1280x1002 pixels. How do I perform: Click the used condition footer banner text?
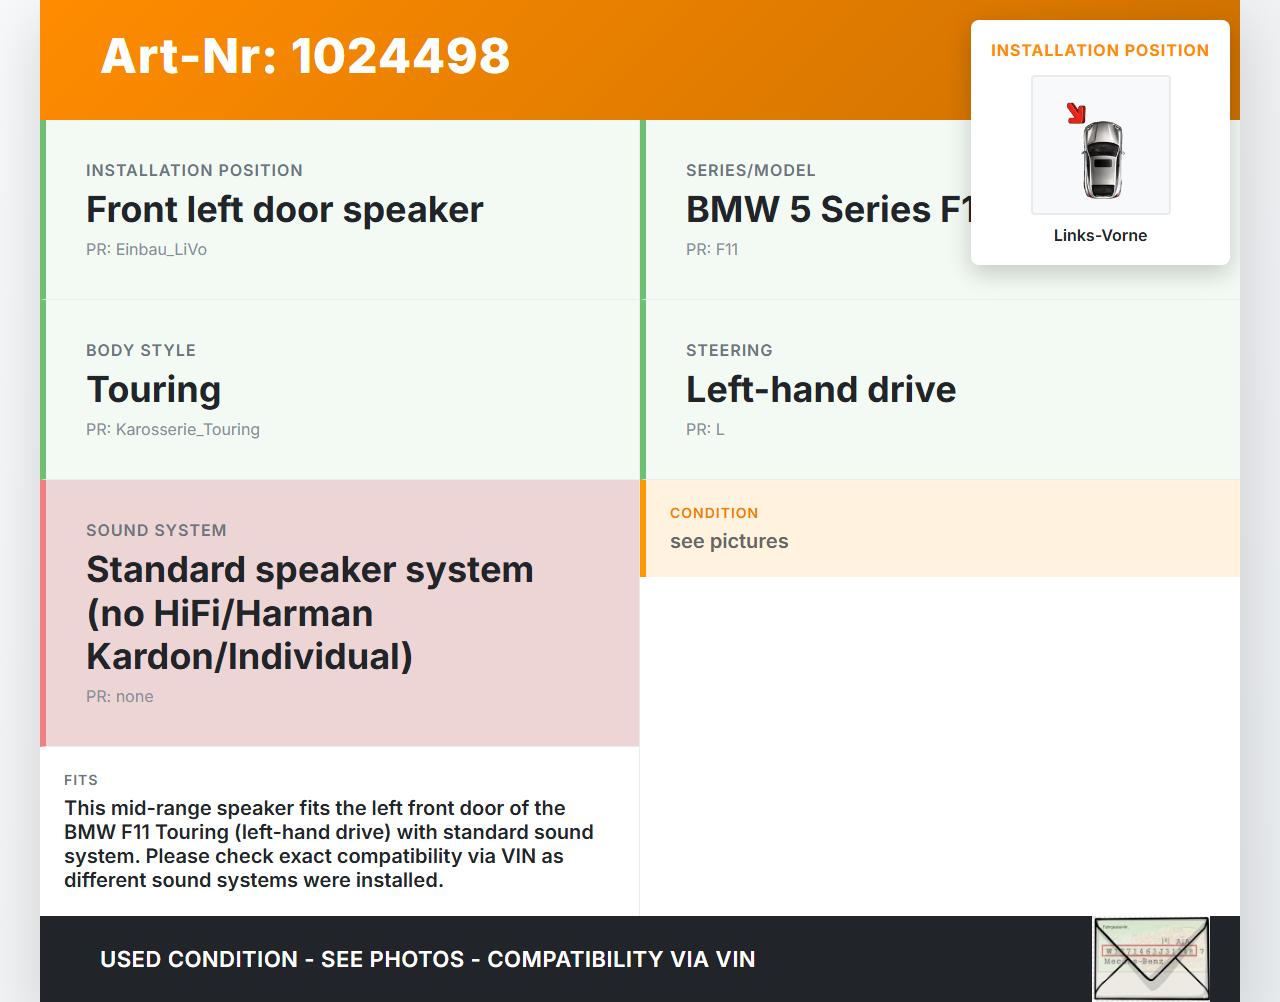pos(428,959)
